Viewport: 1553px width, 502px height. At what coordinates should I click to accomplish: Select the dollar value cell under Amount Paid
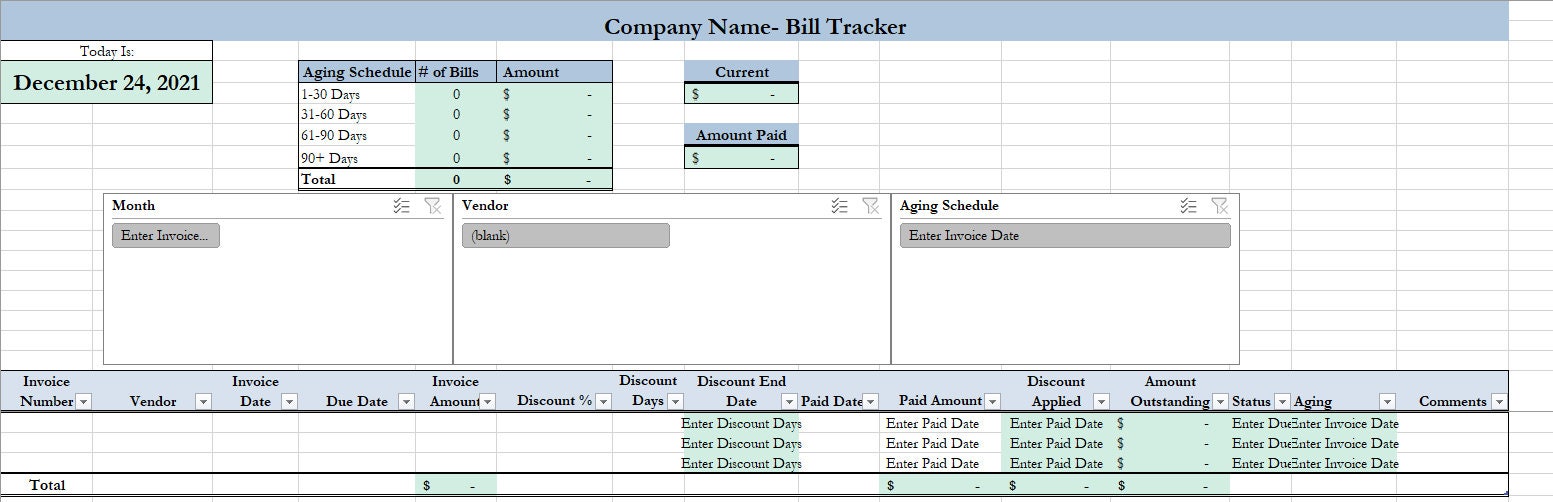pos(742,158)
